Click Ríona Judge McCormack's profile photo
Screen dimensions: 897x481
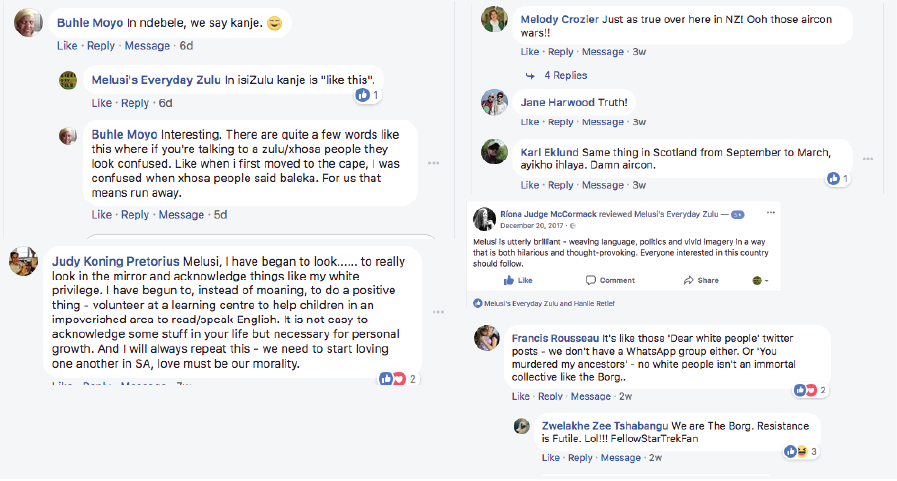(482, 217)
